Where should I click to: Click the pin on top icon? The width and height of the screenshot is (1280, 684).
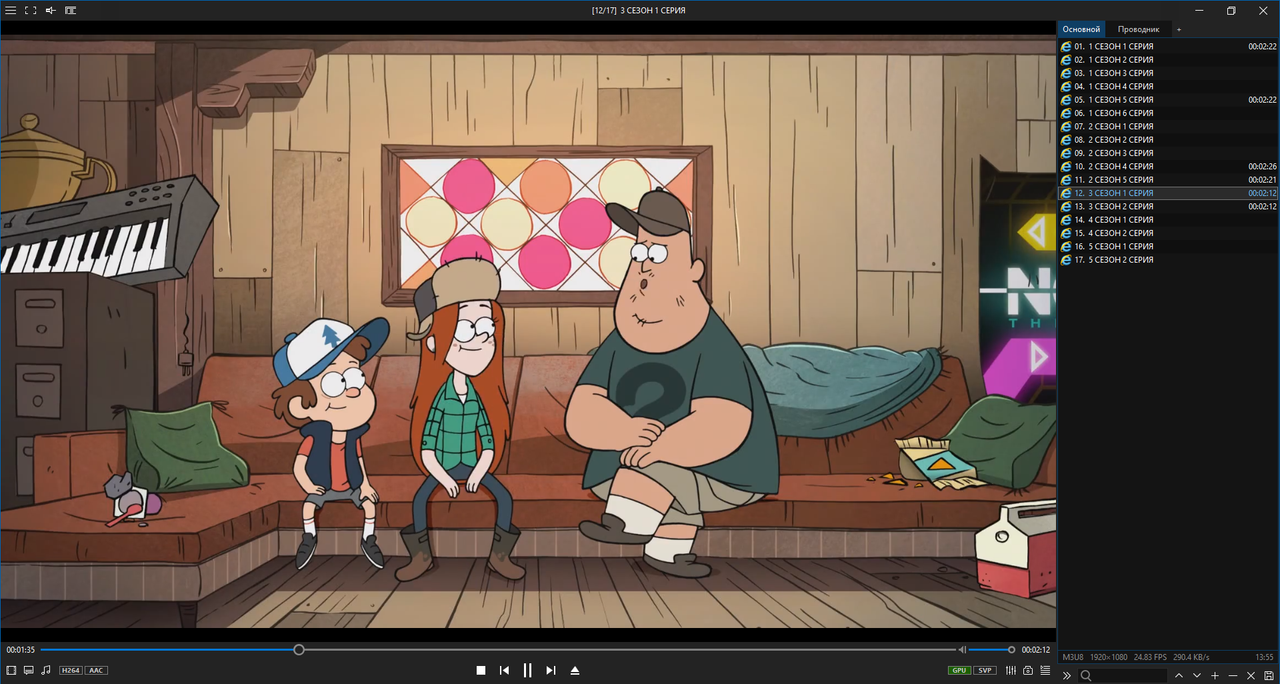(x=50, y=10)
